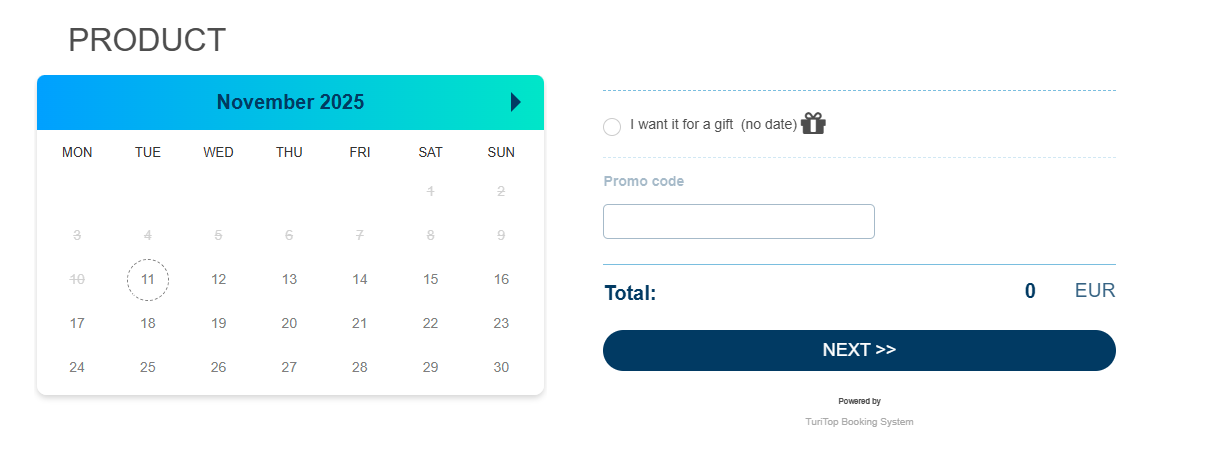This screenshot has width=1215, height=473.
Task: Select Friday November 14
Action: click(360, 280)
